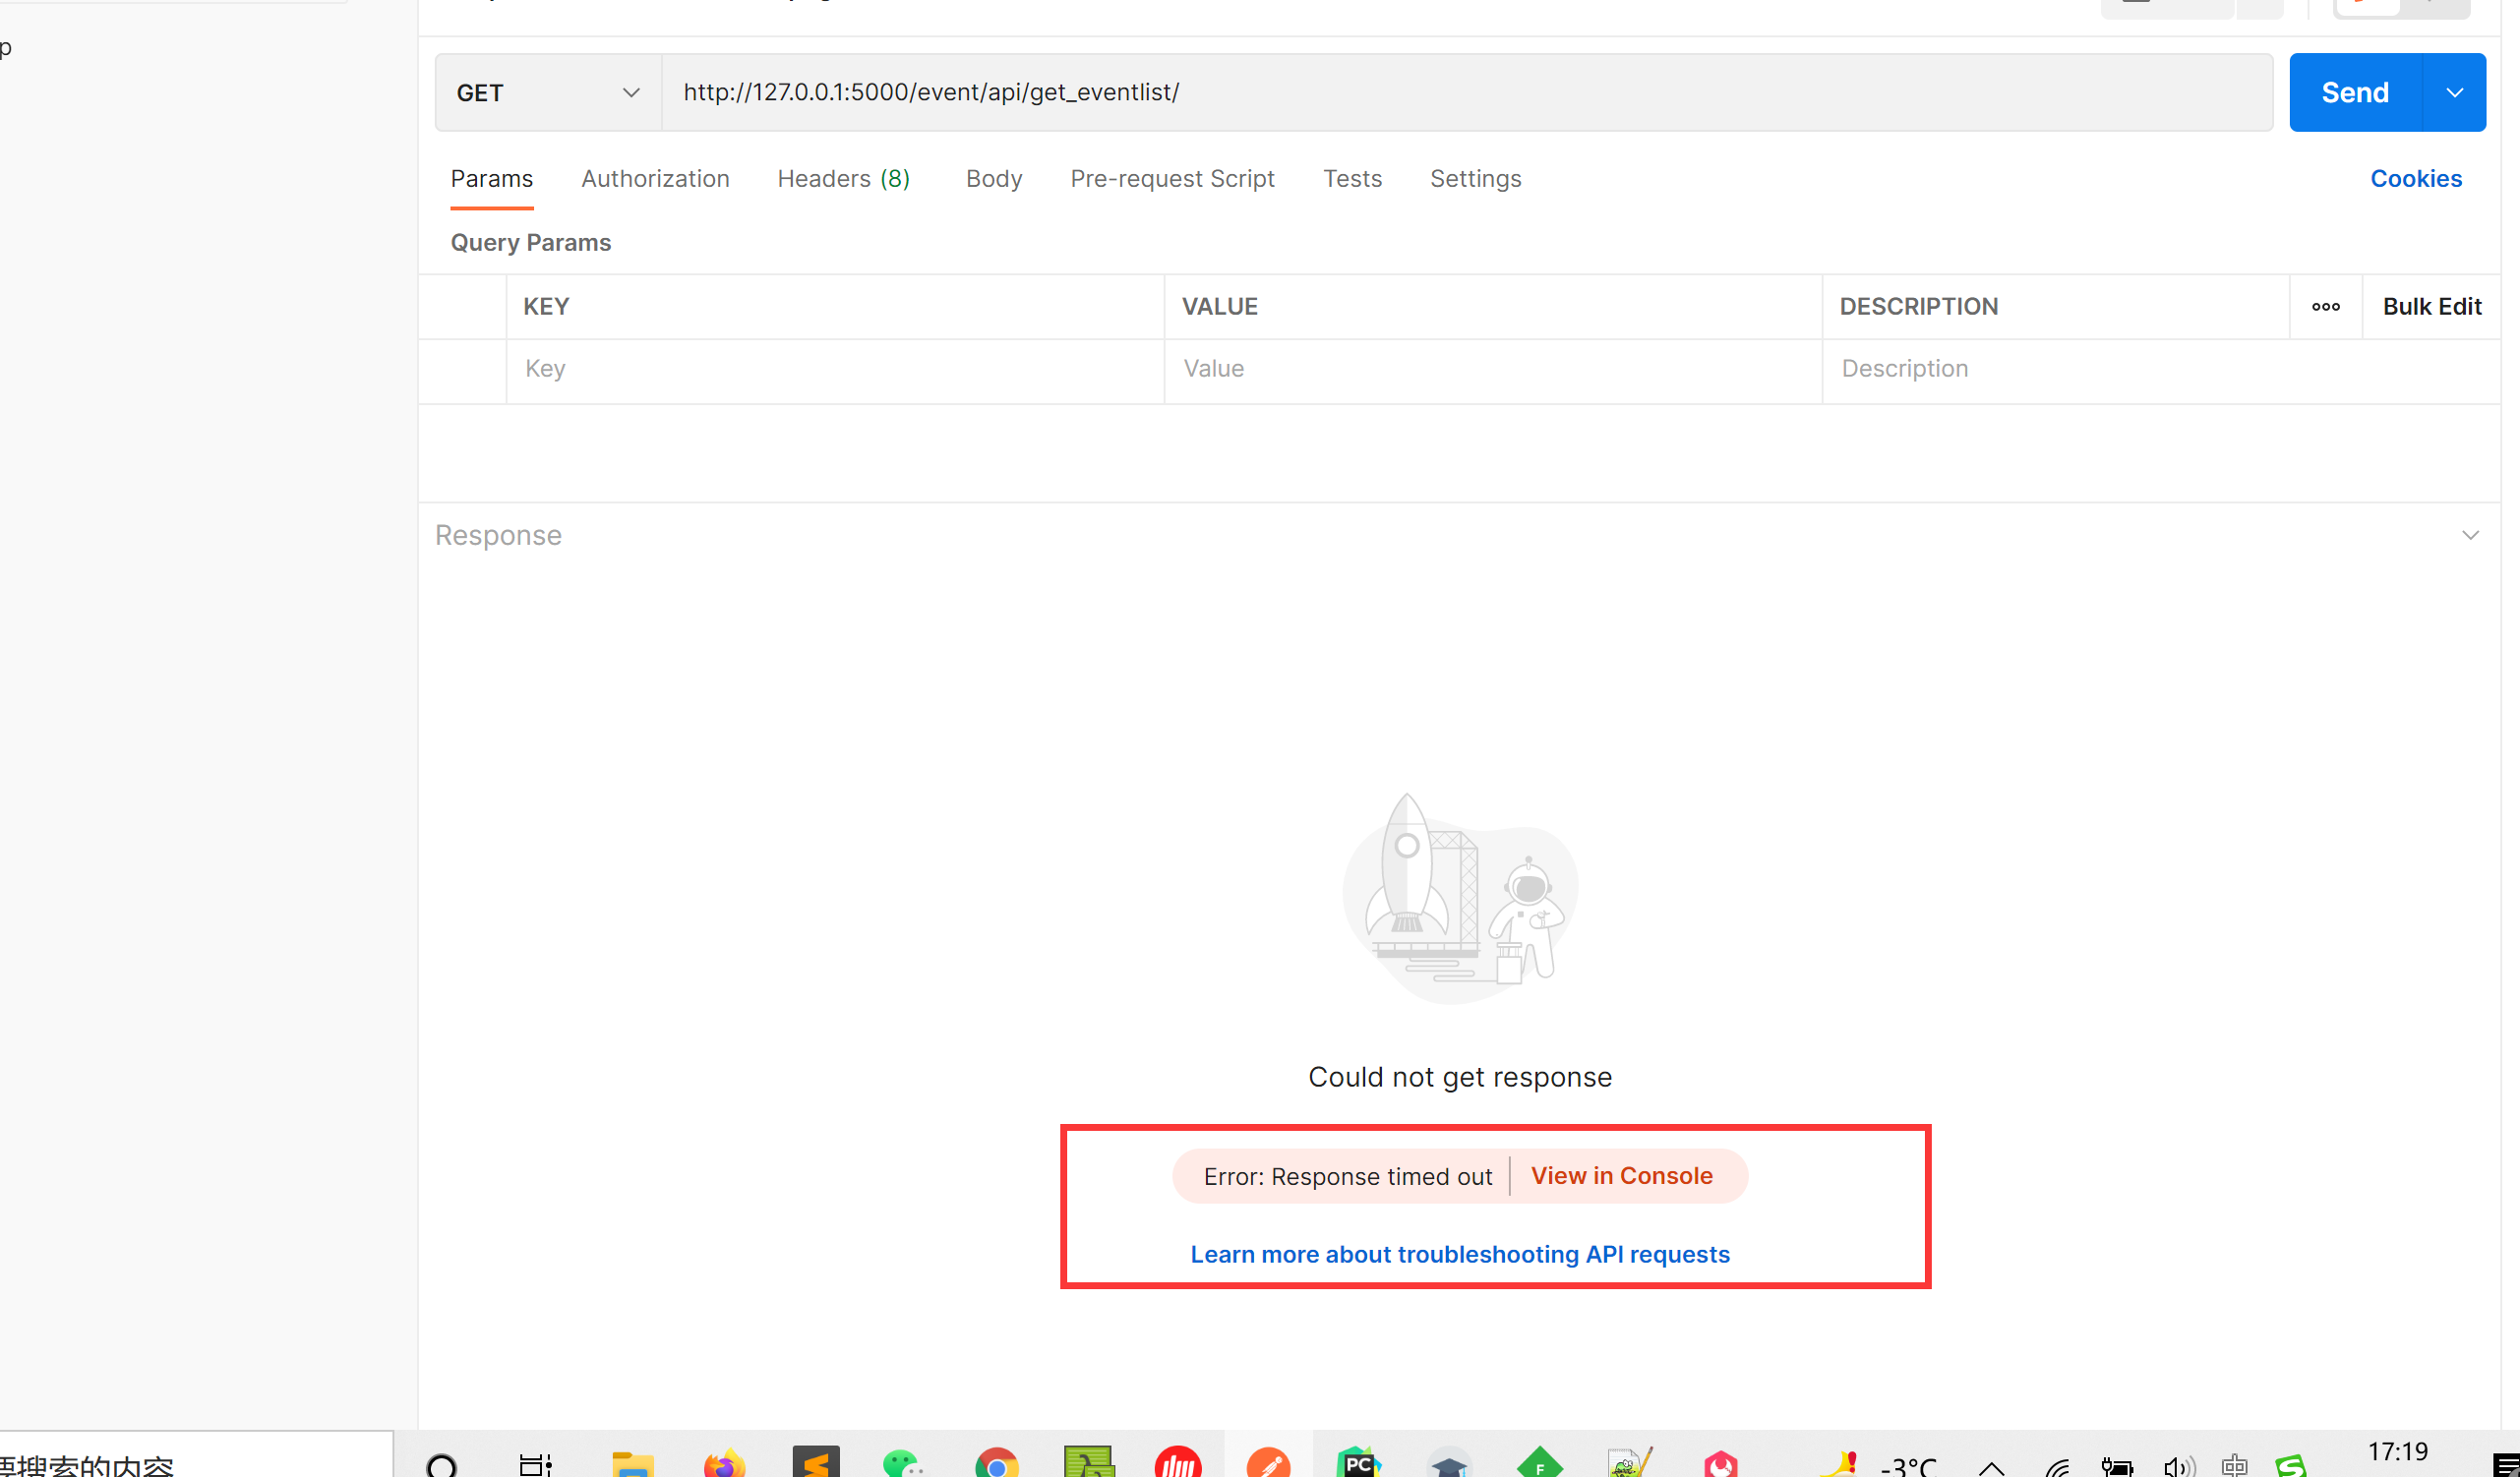2520x1477 pixels.
Task: Select the Body tab
Action: click(x=993, y=178)
